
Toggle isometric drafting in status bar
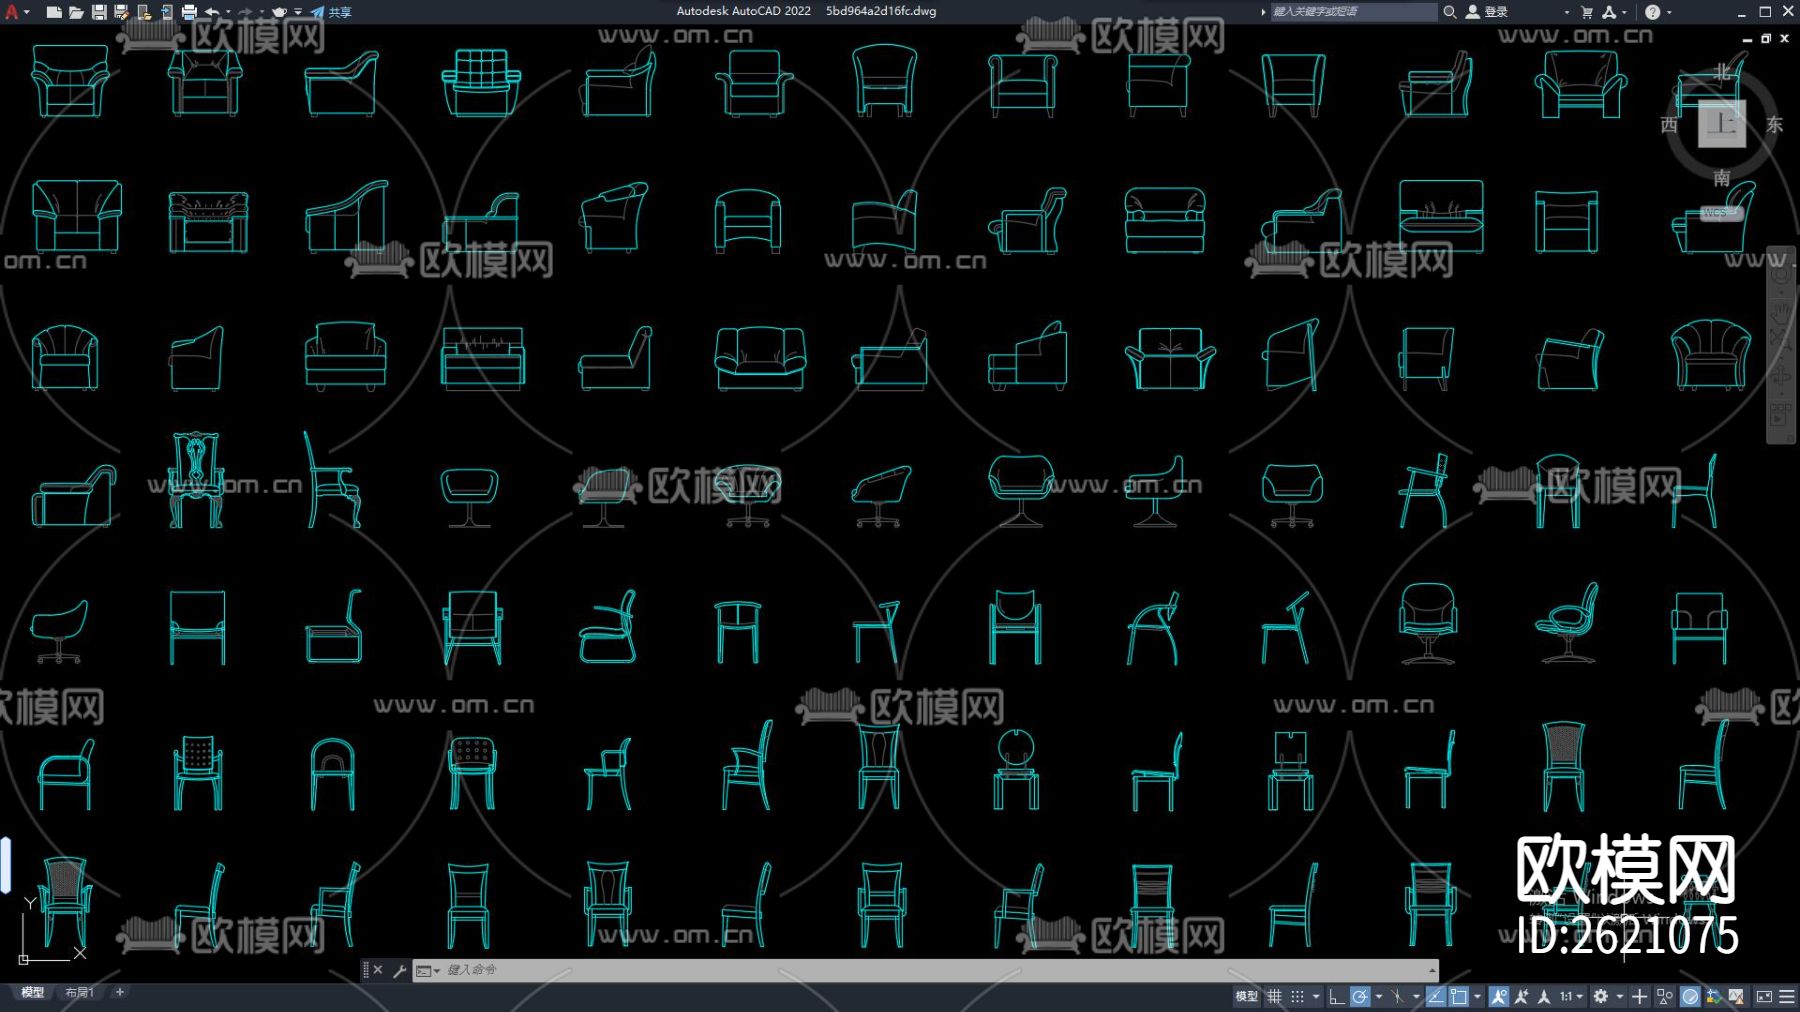(1398, 996)
